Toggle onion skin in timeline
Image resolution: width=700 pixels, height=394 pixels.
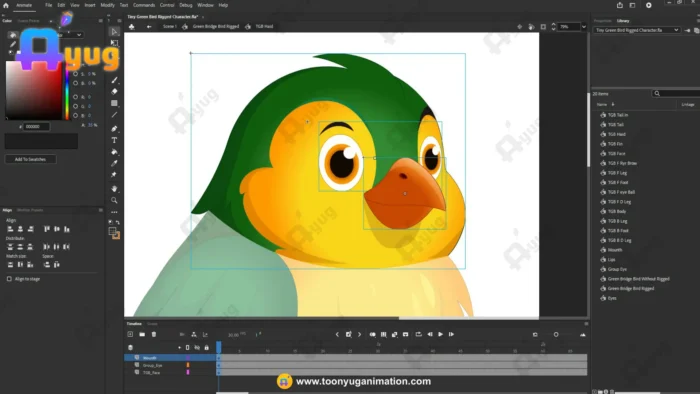(x=372, y=334)
